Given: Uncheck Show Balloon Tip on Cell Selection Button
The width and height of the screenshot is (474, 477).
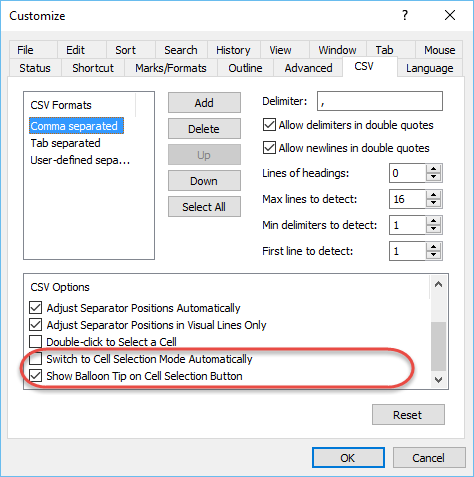Looking at the screenshot, I should [35, 376].
